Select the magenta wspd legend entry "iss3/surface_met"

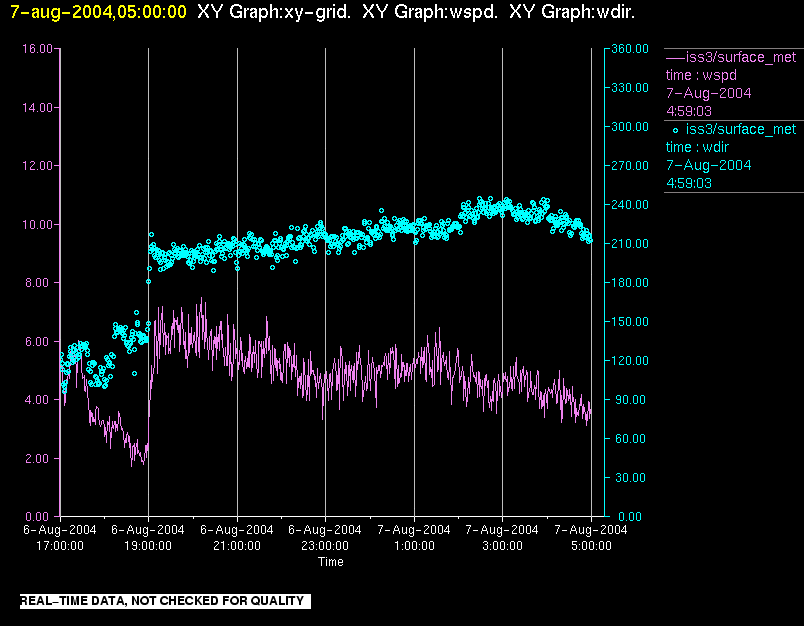coord(741,57)
